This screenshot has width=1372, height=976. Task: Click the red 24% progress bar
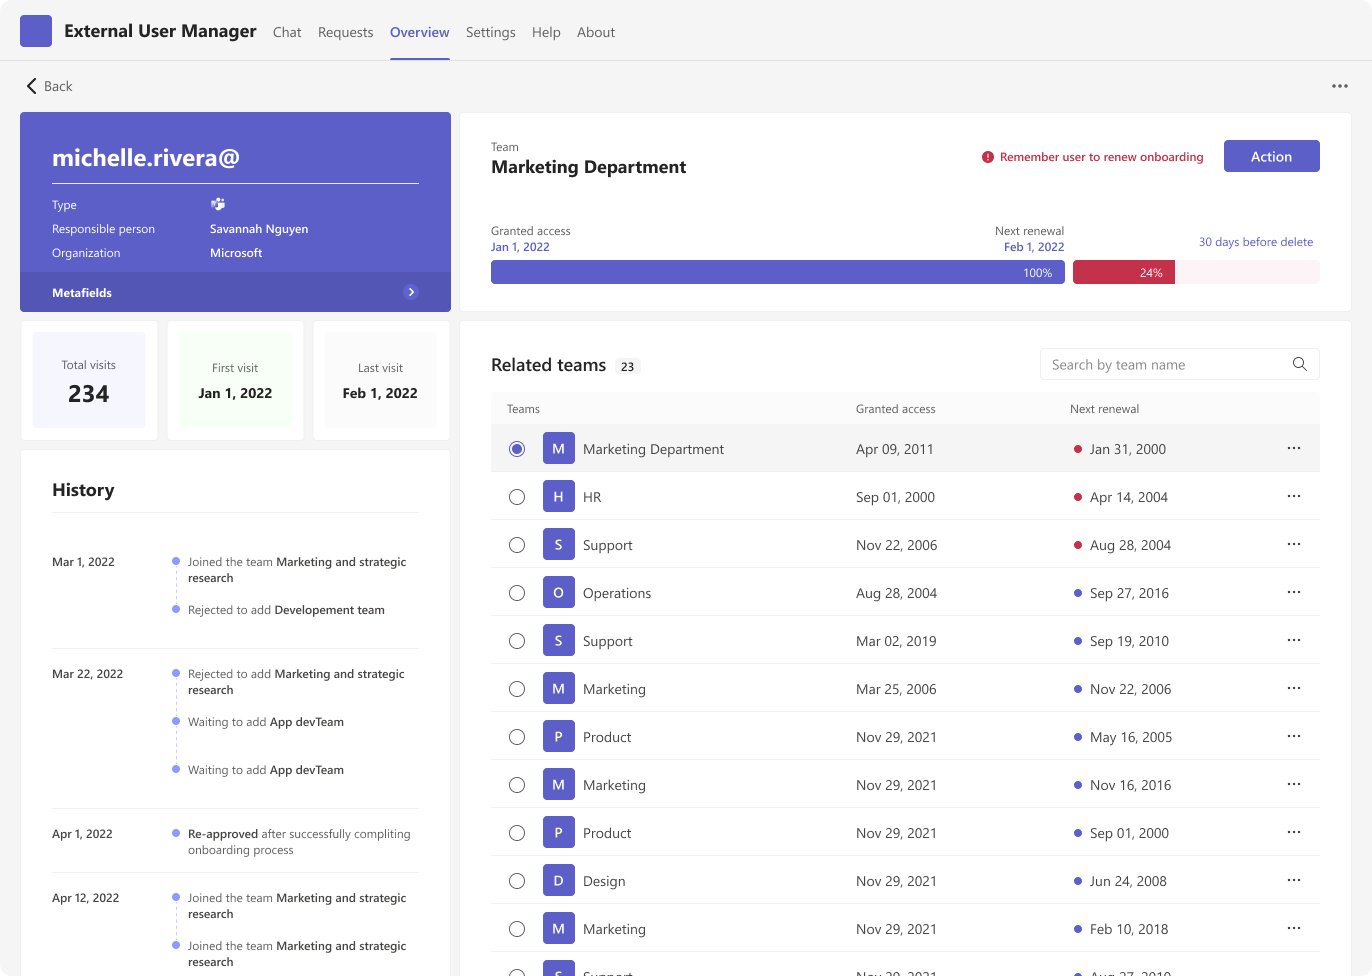tap(1123, 272)
